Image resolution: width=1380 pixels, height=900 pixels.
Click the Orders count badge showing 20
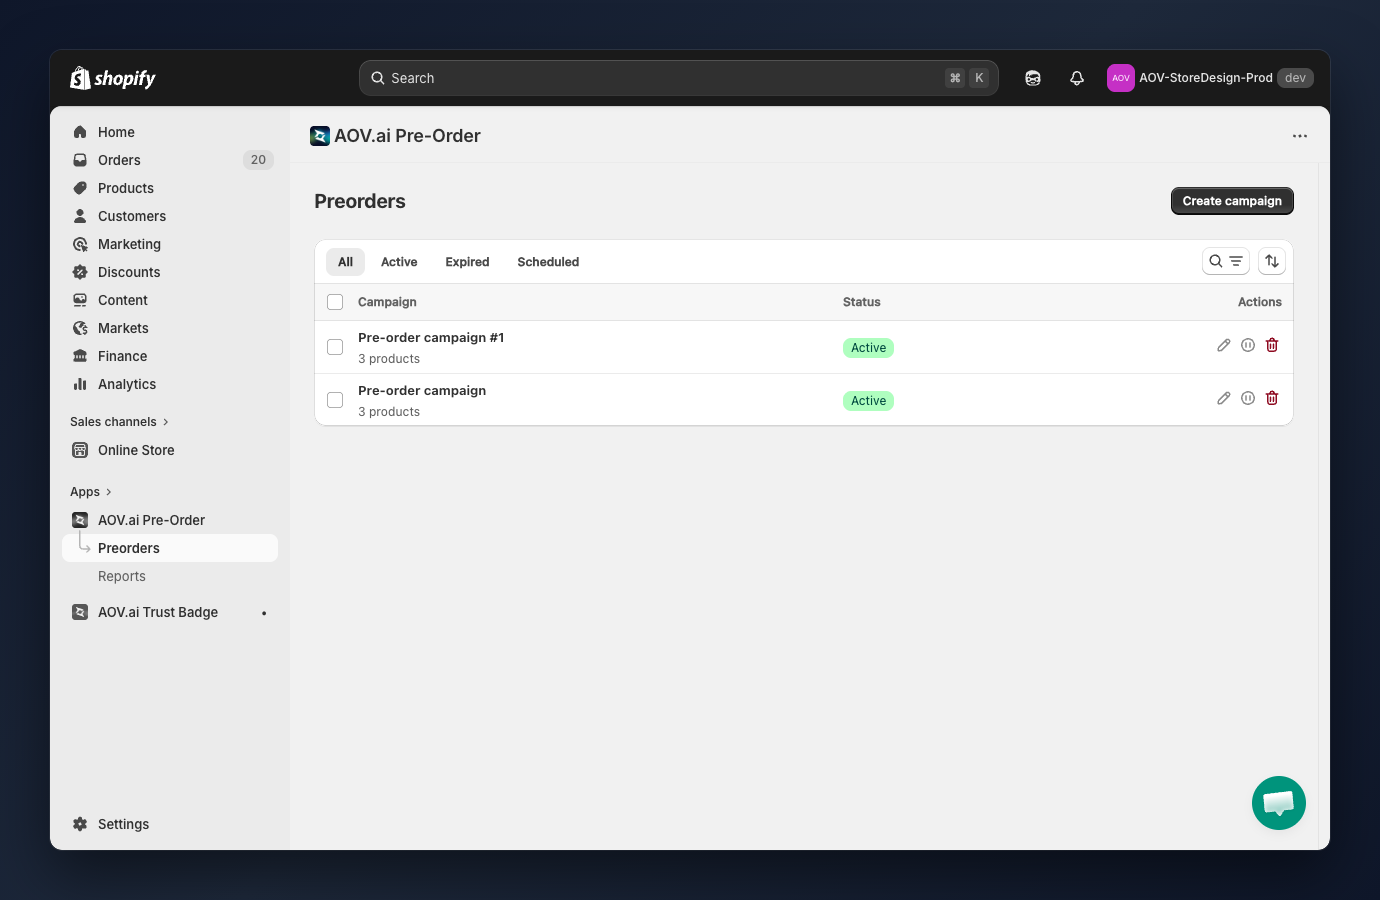click(x=258, y=160)
